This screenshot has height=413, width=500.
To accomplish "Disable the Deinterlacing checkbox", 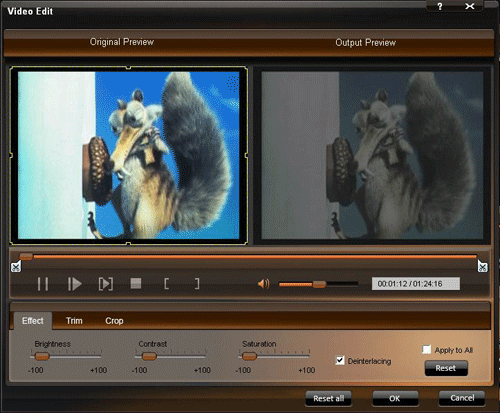I will pyautogui.click(x=340, y=360).
